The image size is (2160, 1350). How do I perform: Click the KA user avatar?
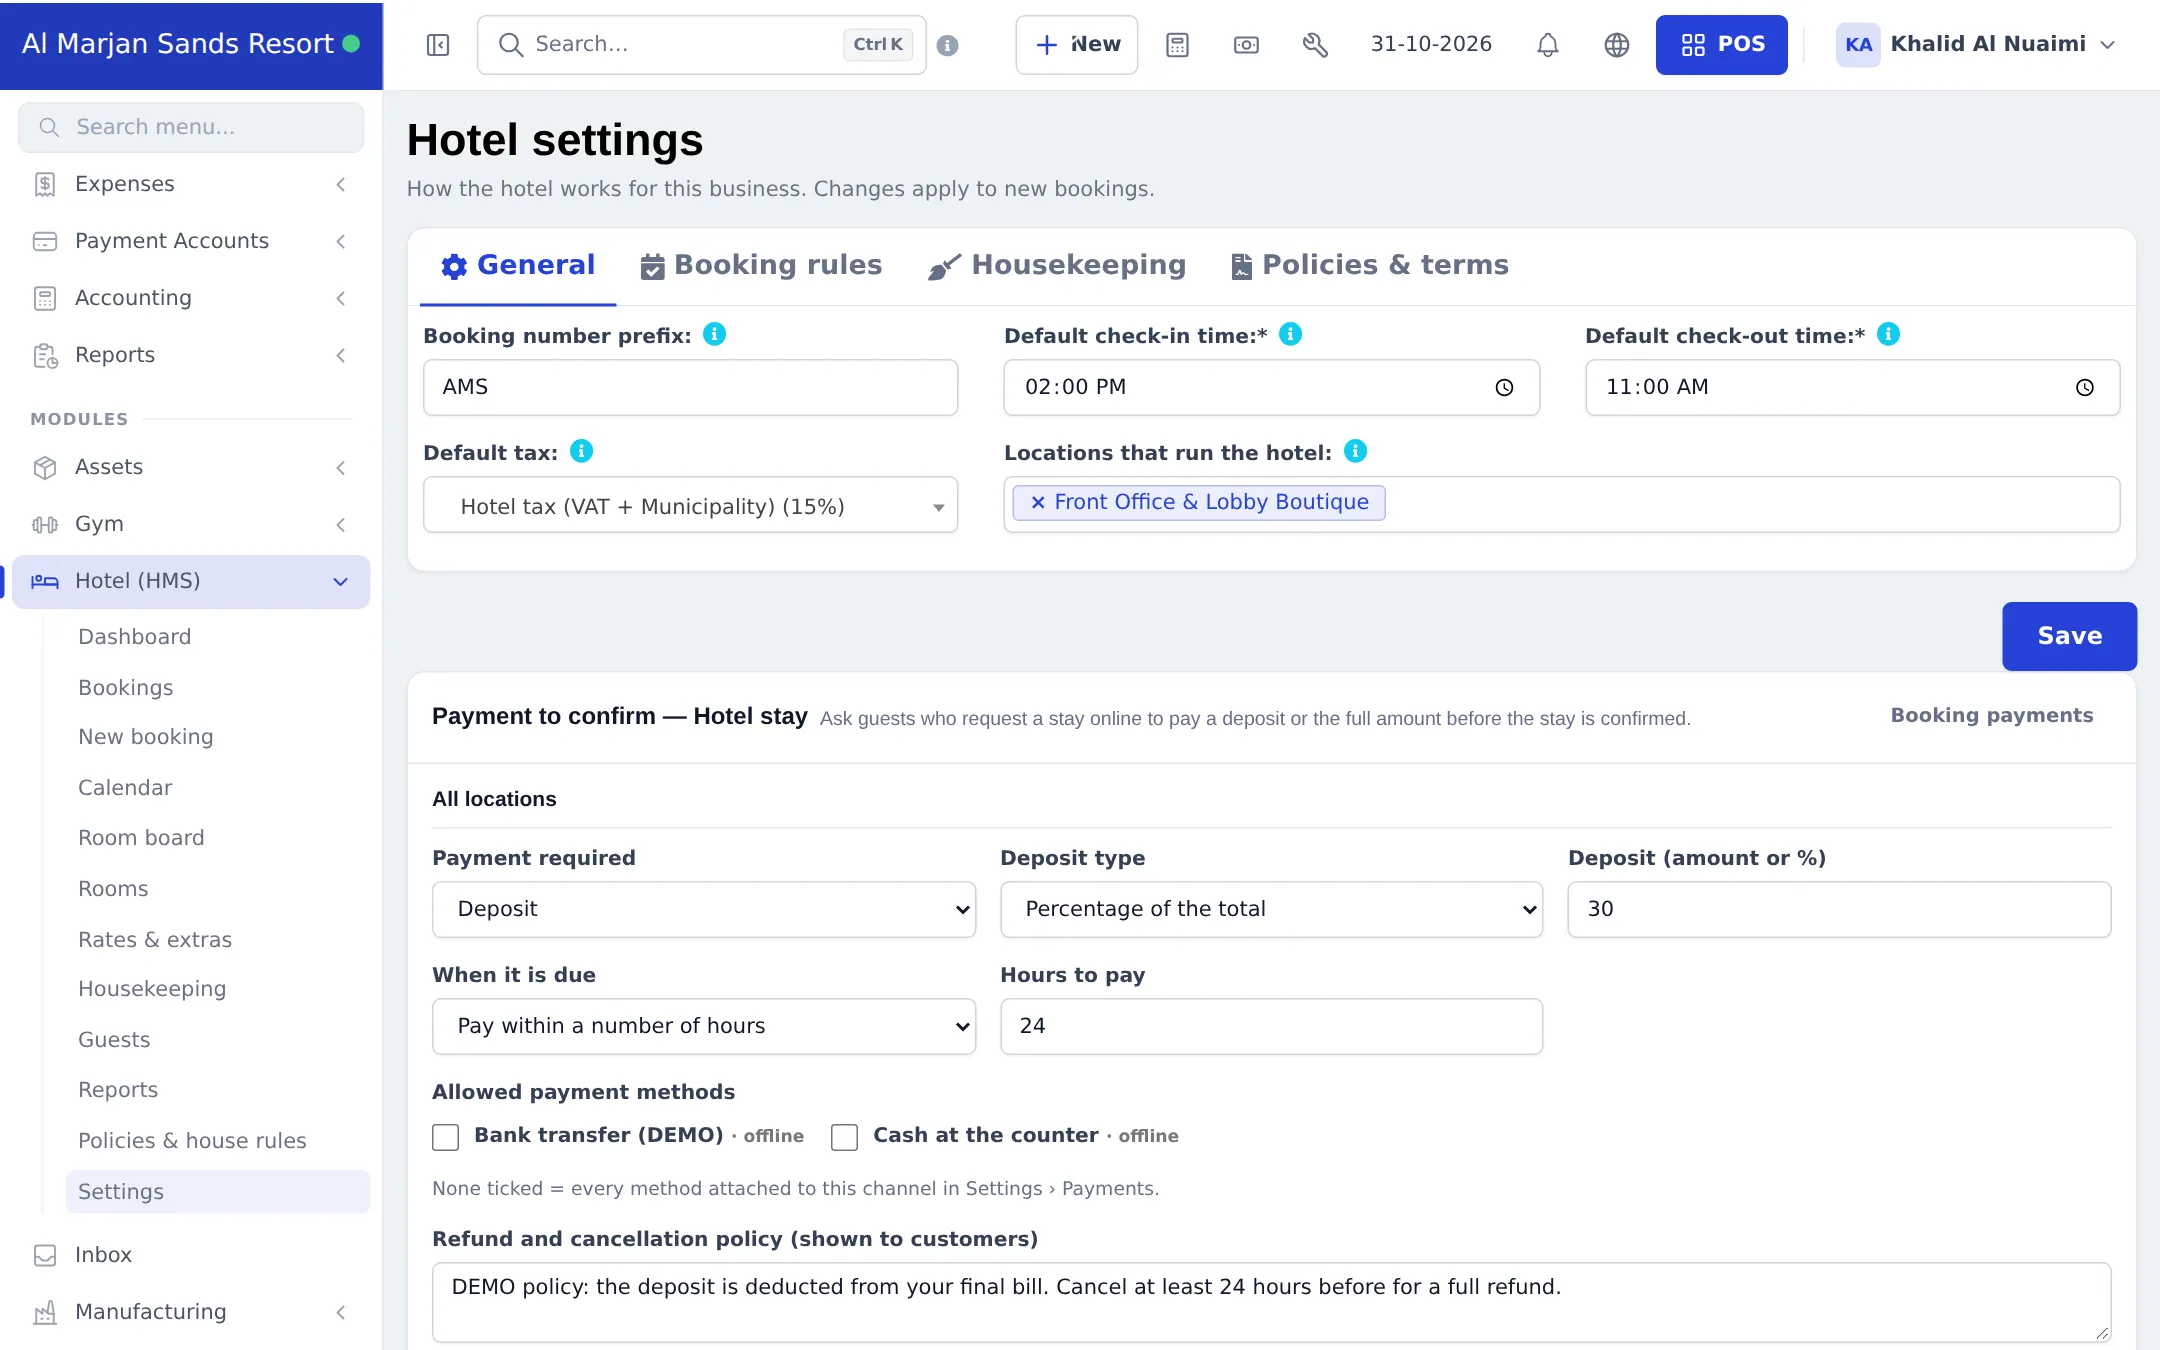click(1858, 45)
